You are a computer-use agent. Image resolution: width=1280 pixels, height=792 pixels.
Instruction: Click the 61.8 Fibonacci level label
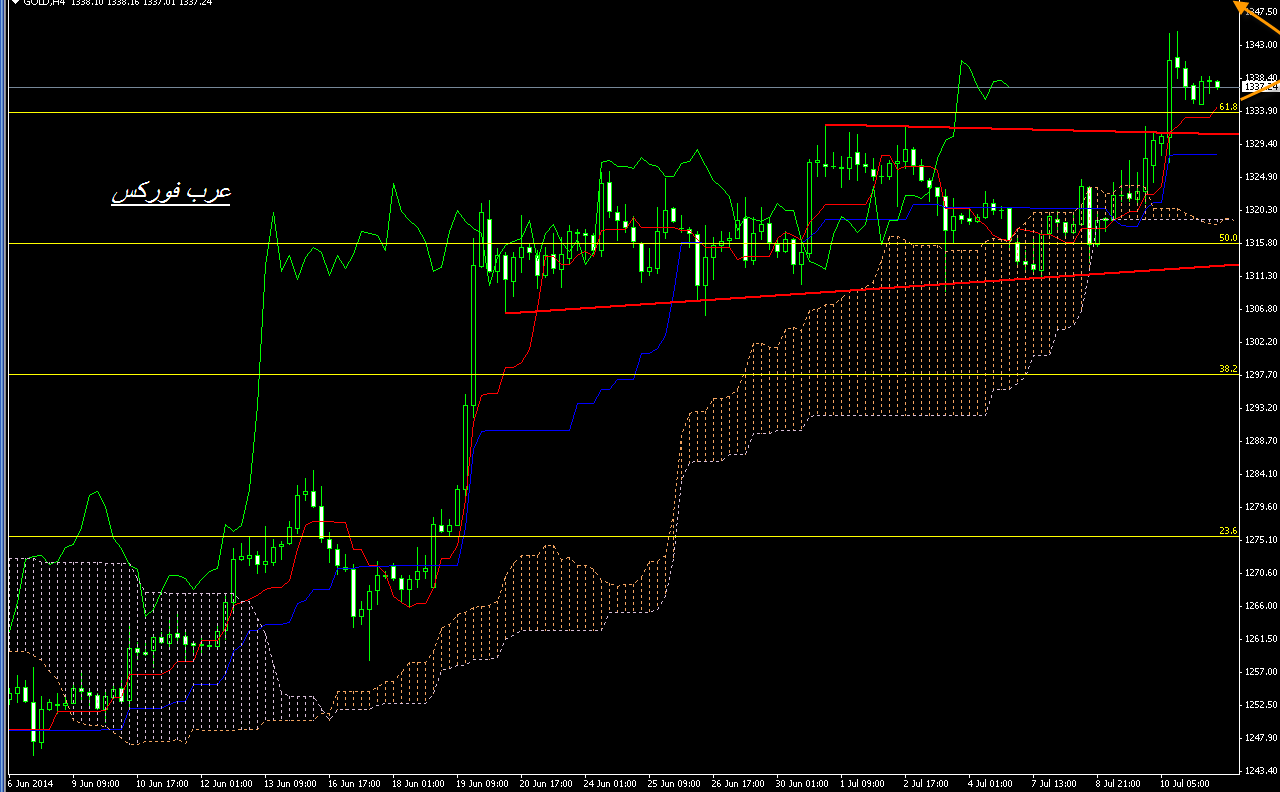tap(1228, 106)
